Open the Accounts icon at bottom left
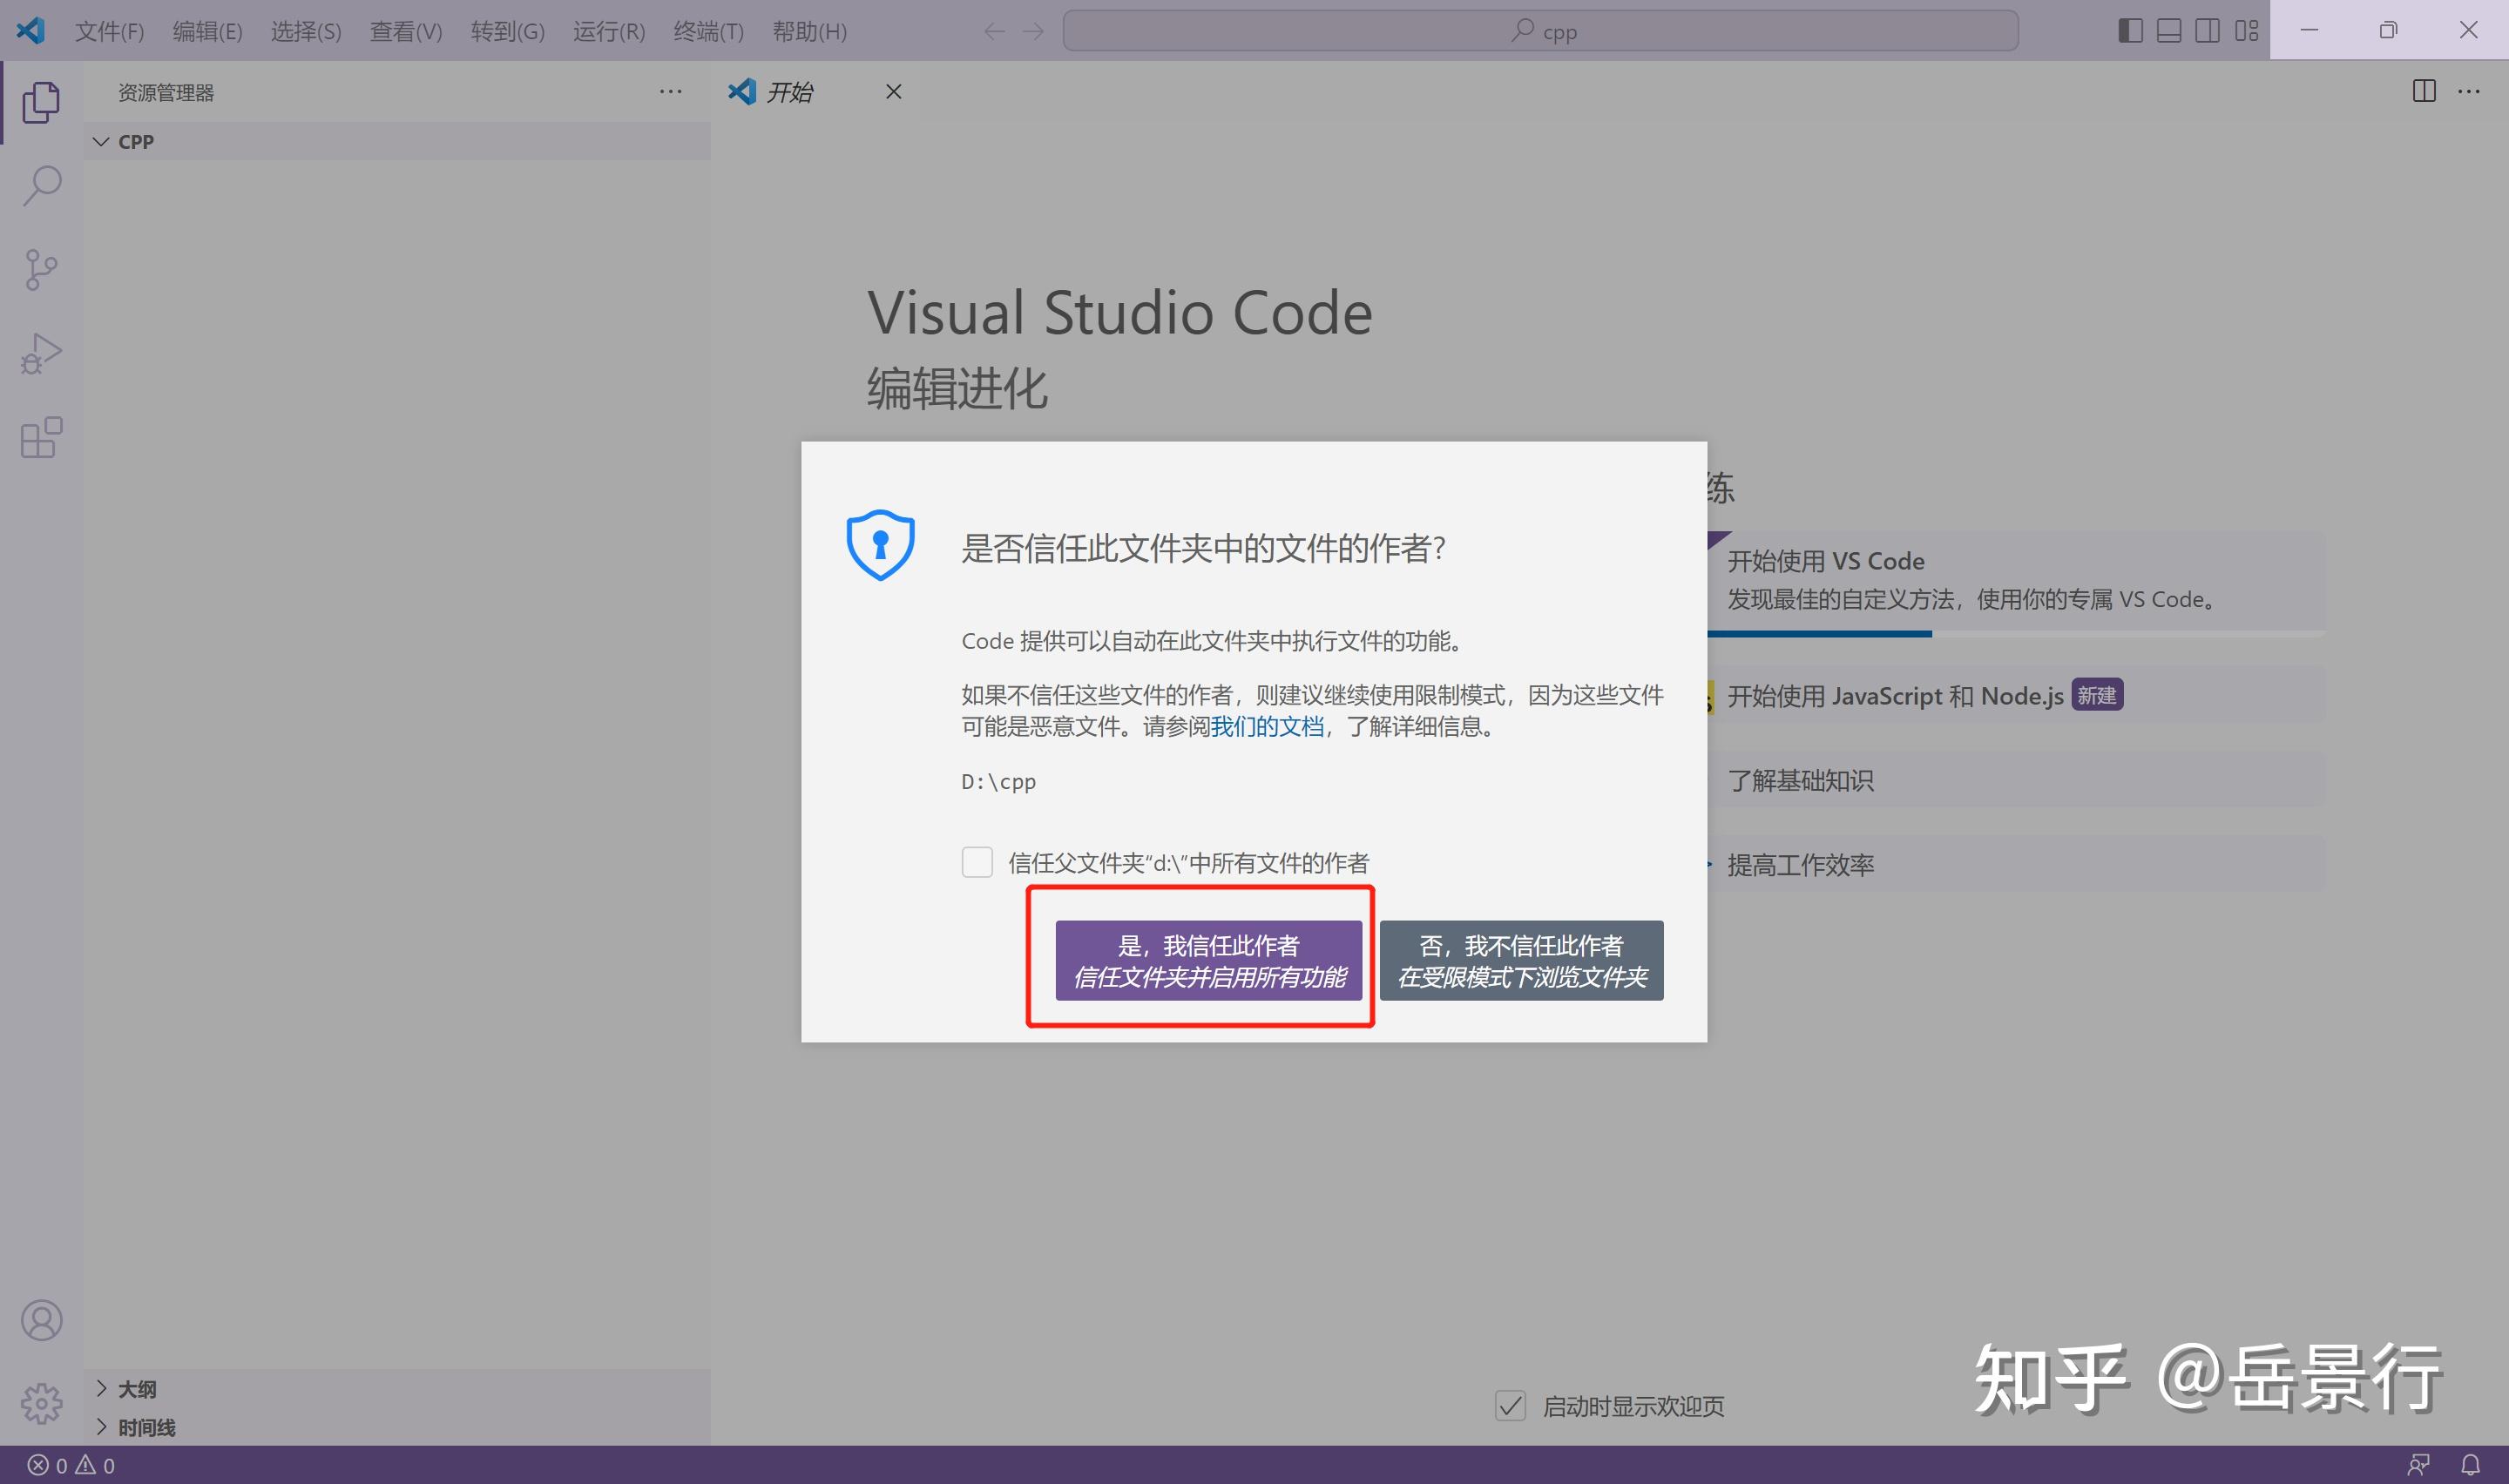This screenshot has width=2509, height=1484. [41, 1320]
